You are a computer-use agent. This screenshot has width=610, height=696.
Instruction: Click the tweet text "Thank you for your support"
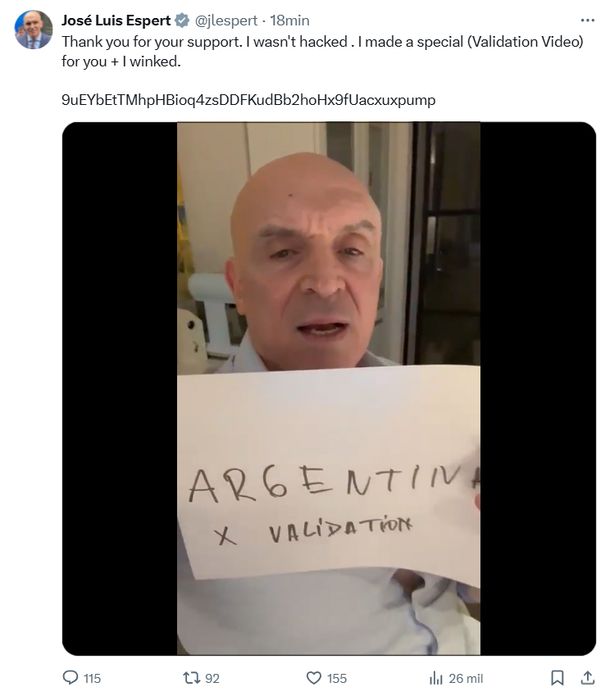(147, 42)
